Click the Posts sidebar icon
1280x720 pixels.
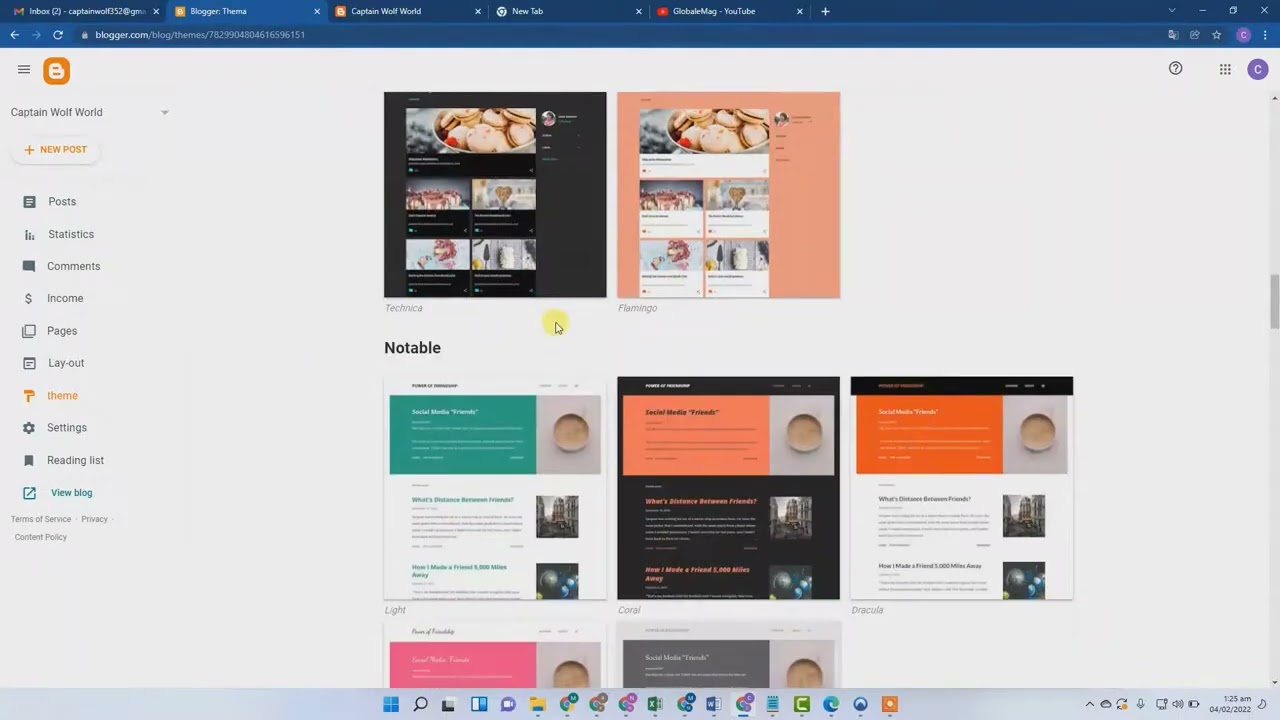(x=29, y=202)
